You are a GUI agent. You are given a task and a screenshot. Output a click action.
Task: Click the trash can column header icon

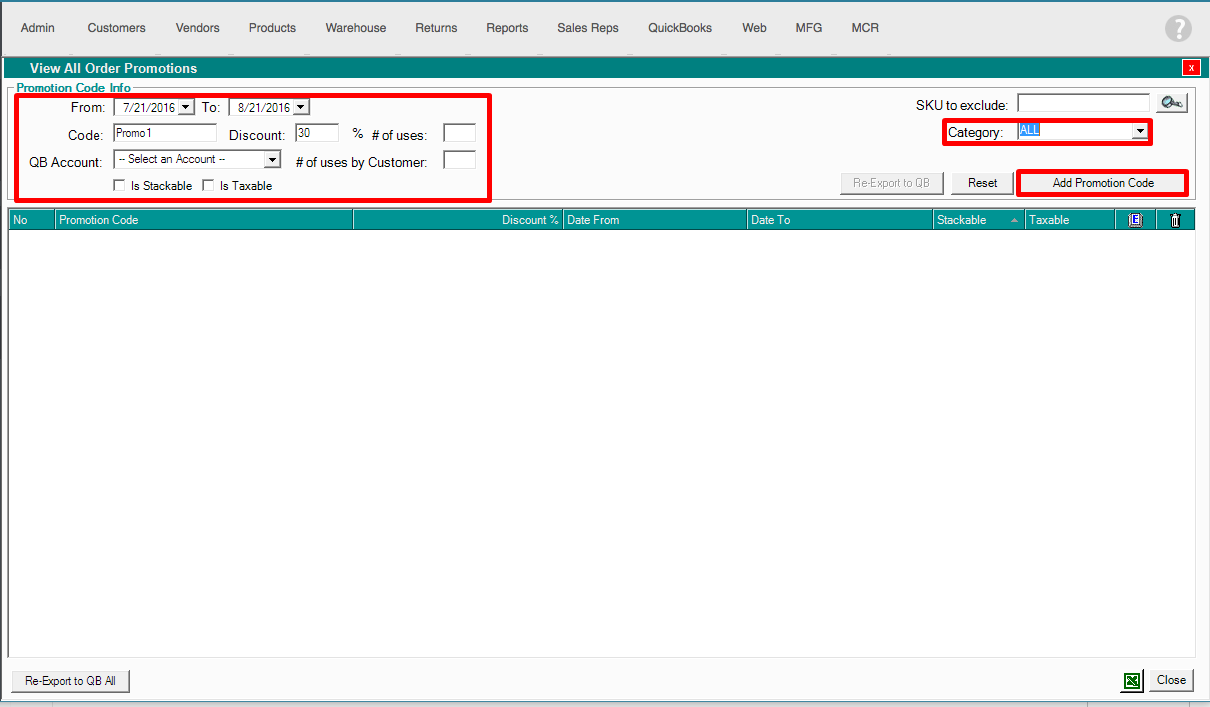(x=1175, y=220)
